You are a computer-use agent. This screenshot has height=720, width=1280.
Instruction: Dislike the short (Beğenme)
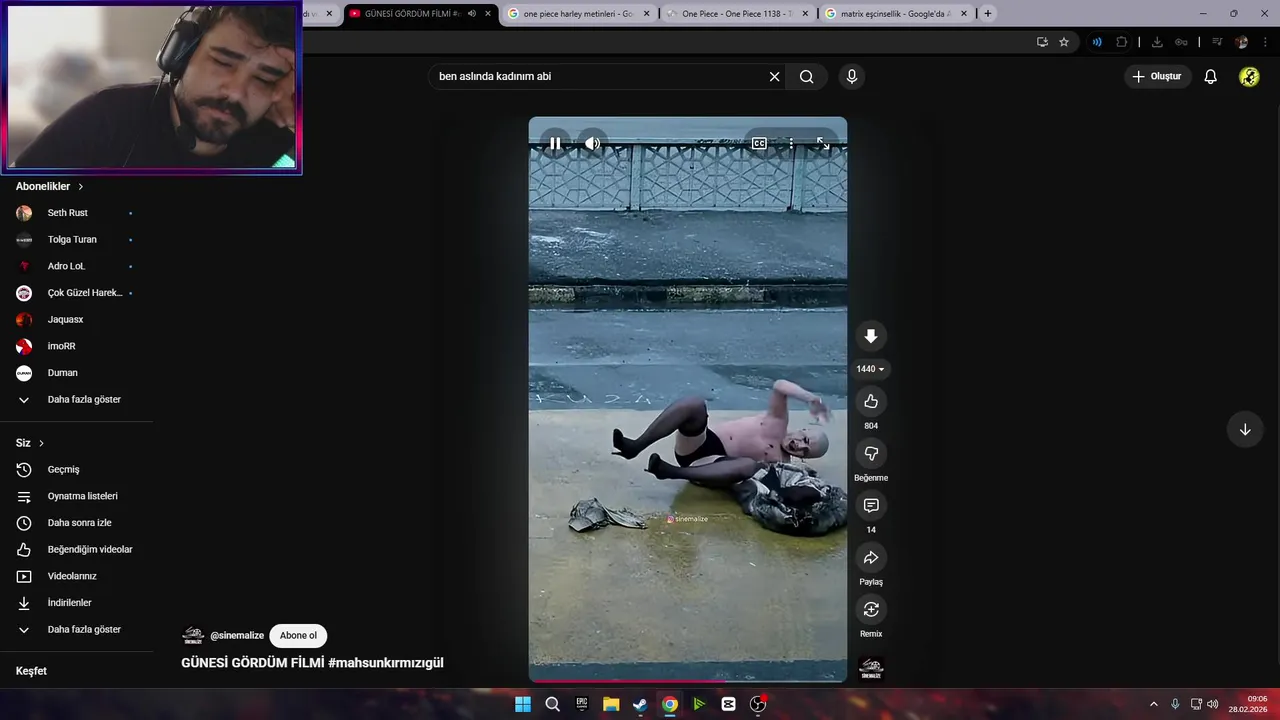point(871,453)
